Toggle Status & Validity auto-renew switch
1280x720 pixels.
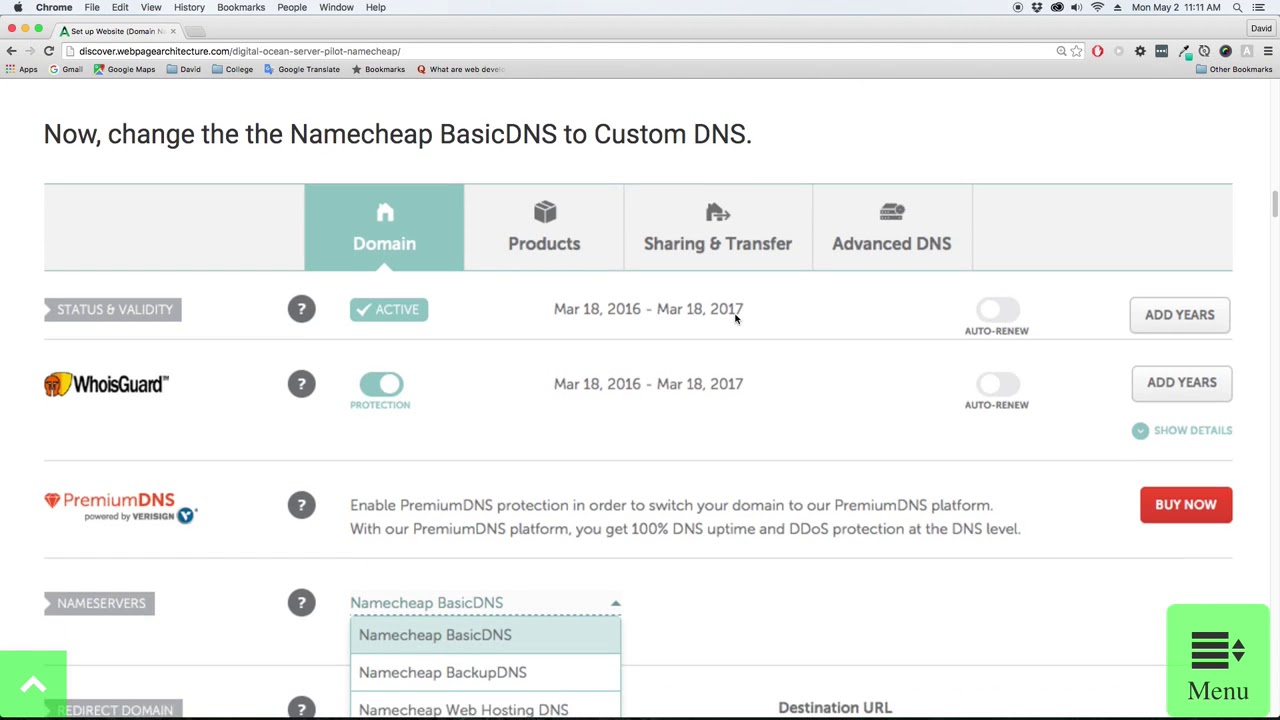click(x=997, y=310)
